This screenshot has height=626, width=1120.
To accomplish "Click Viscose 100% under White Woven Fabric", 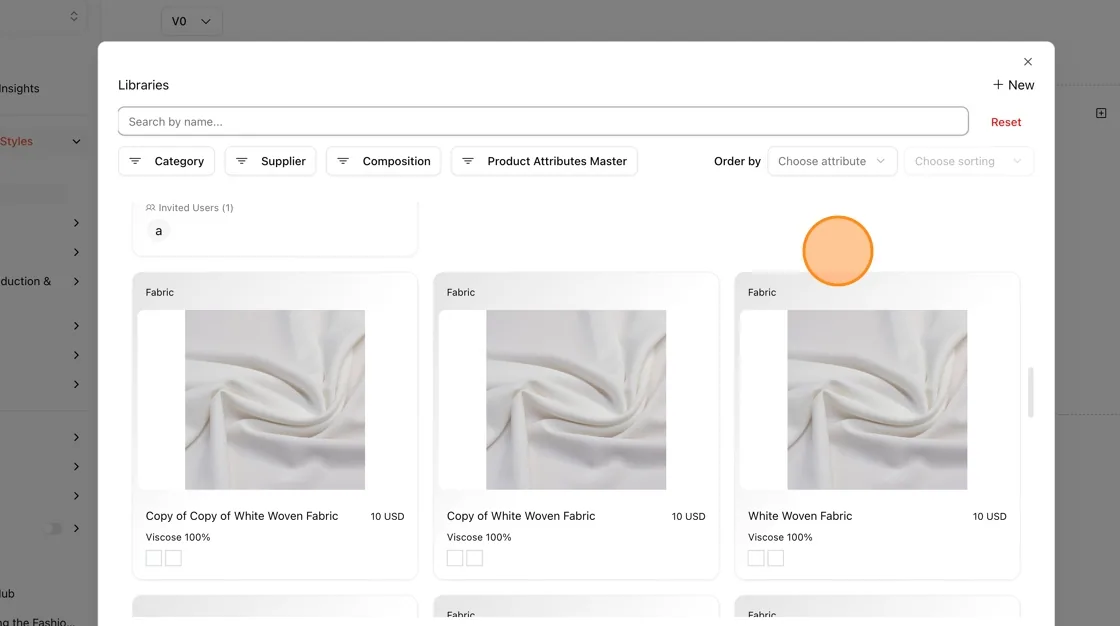I will [x=780, y=537].
